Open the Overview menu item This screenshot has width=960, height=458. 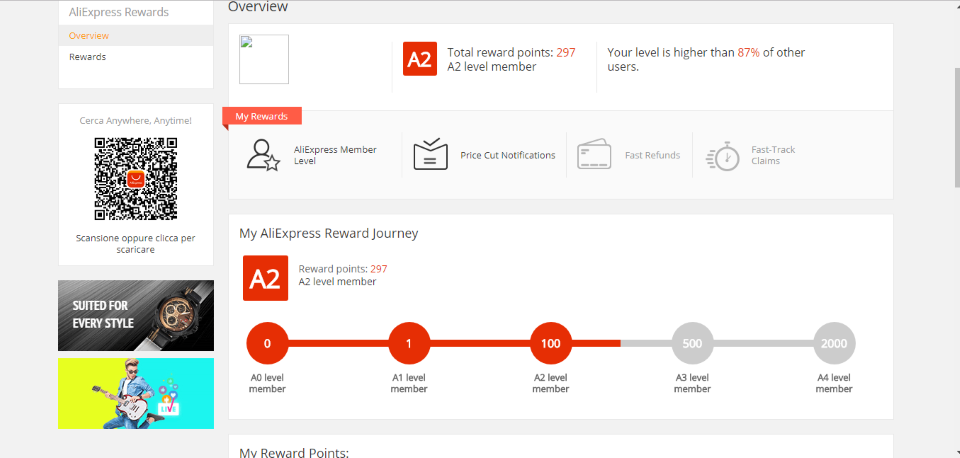(89, 36)
